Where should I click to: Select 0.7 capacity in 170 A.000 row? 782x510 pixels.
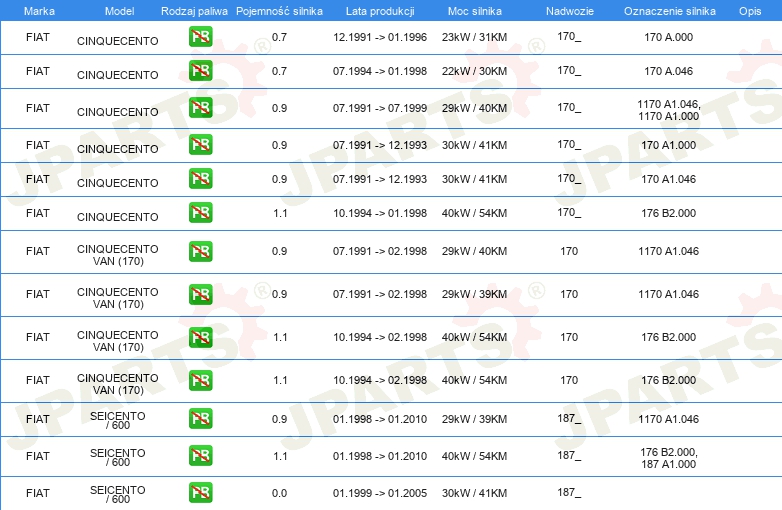(279, 37)
